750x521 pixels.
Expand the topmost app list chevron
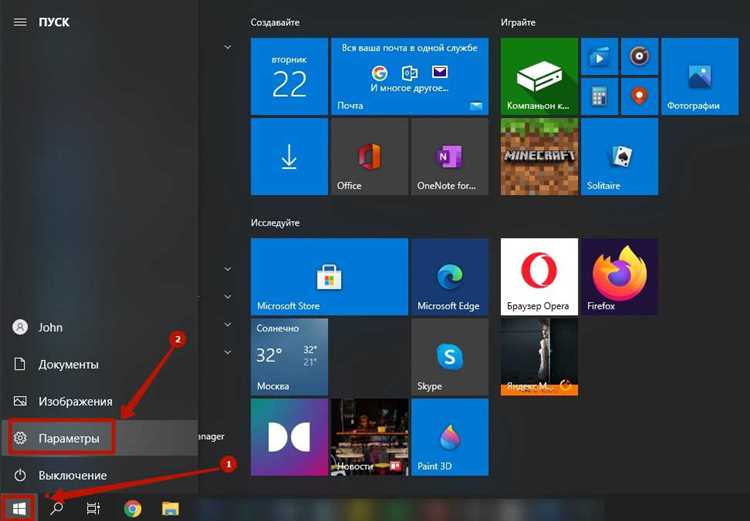click(x=228, y=47)
